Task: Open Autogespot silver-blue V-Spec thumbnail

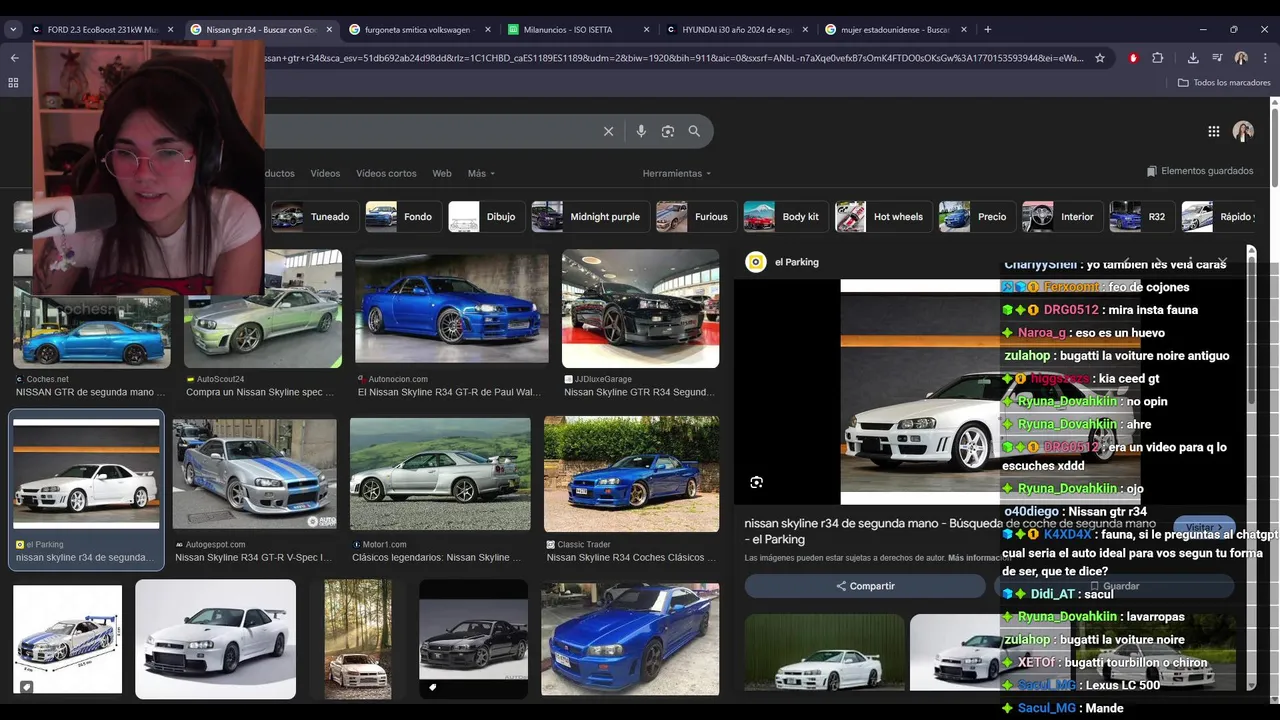Action: point(254,474)
